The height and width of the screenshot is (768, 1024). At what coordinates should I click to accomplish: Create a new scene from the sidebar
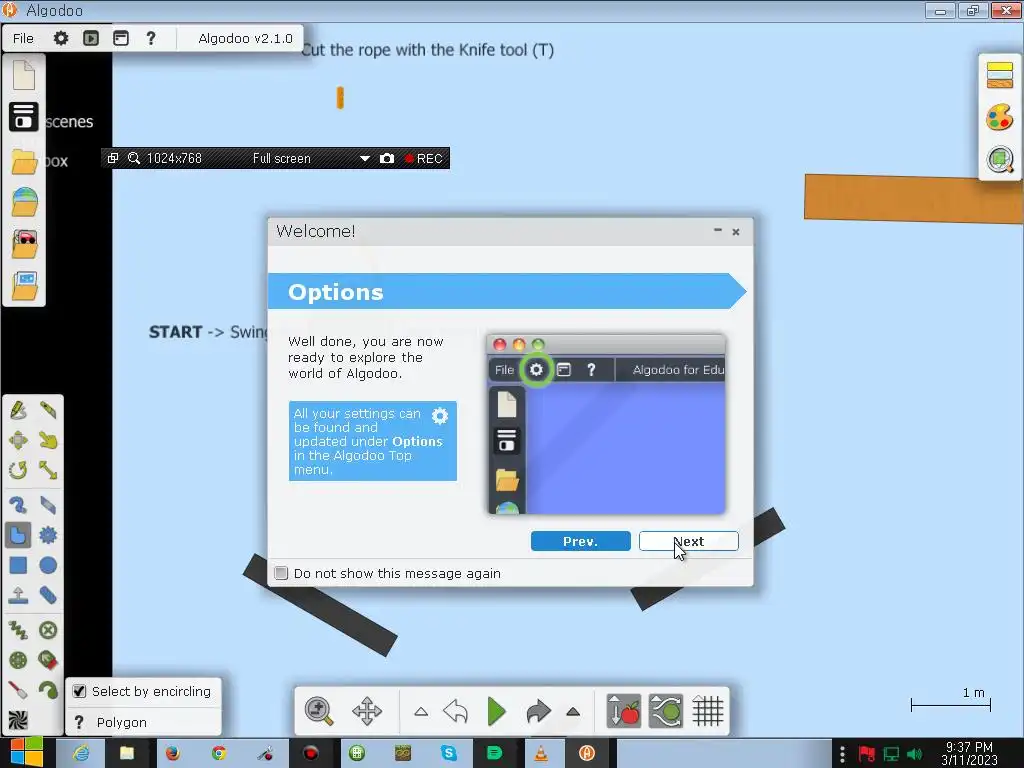(24, 75)
